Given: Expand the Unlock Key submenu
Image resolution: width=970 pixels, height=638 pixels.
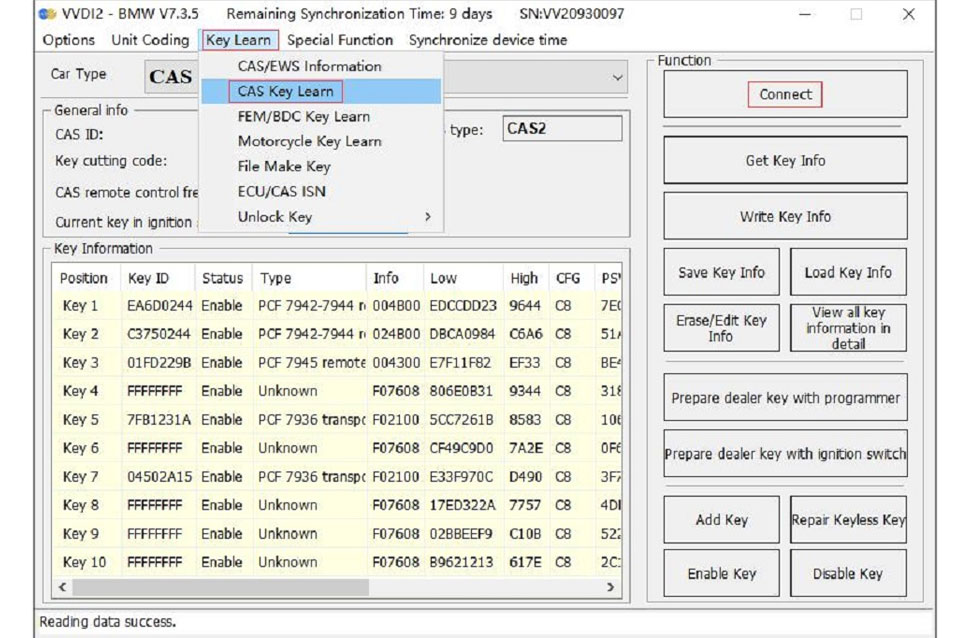Looking at the screenshot, I should click(x=320, y=217).
